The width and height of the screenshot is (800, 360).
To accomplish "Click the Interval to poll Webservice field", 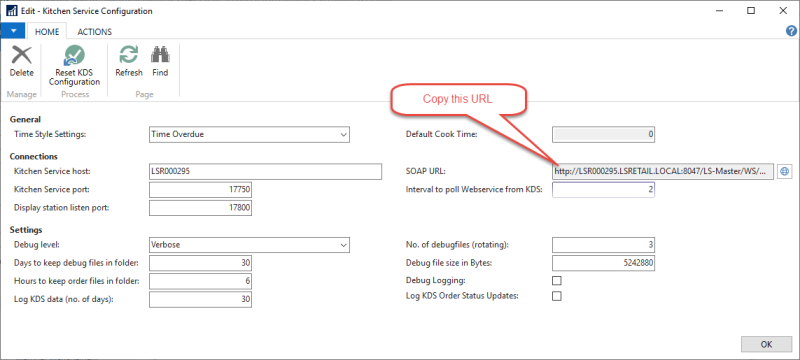I will [x=604, y=190].
